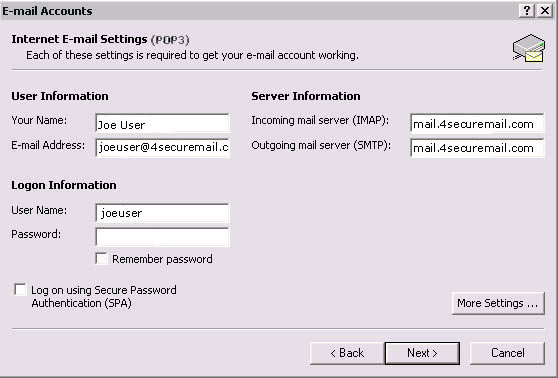This screenshot has width=558, height=378.
Task: Click the Server Information heading
Action: 306,96
